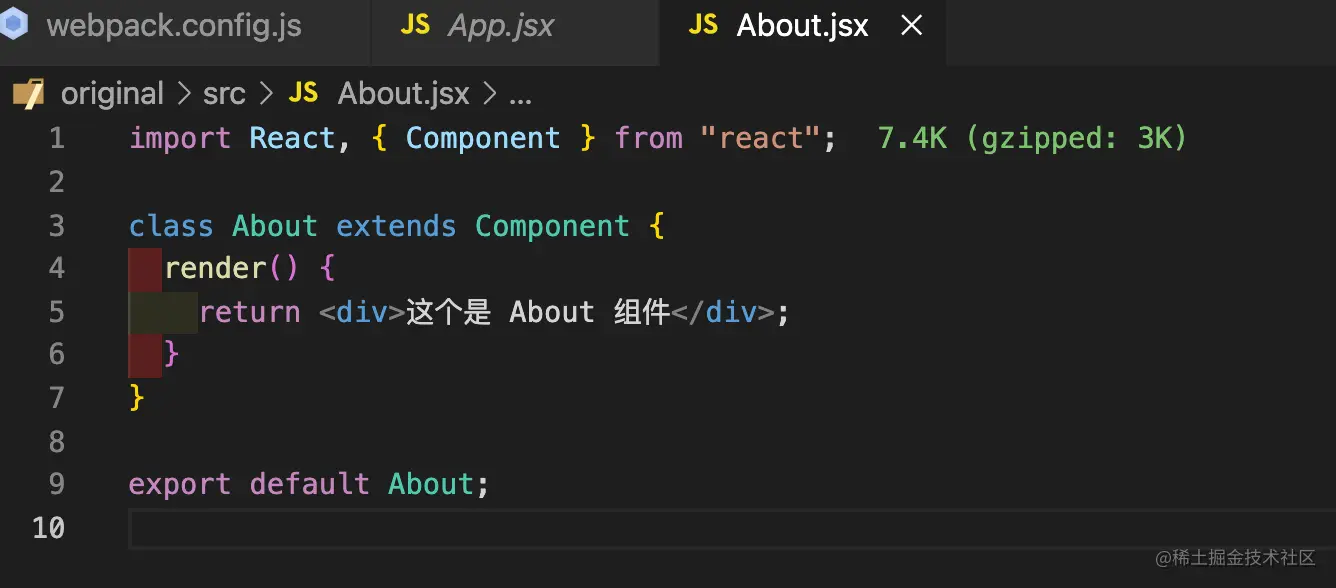Click line number 10 in gutter
The image size is (1336, 588).
point(49,527)
